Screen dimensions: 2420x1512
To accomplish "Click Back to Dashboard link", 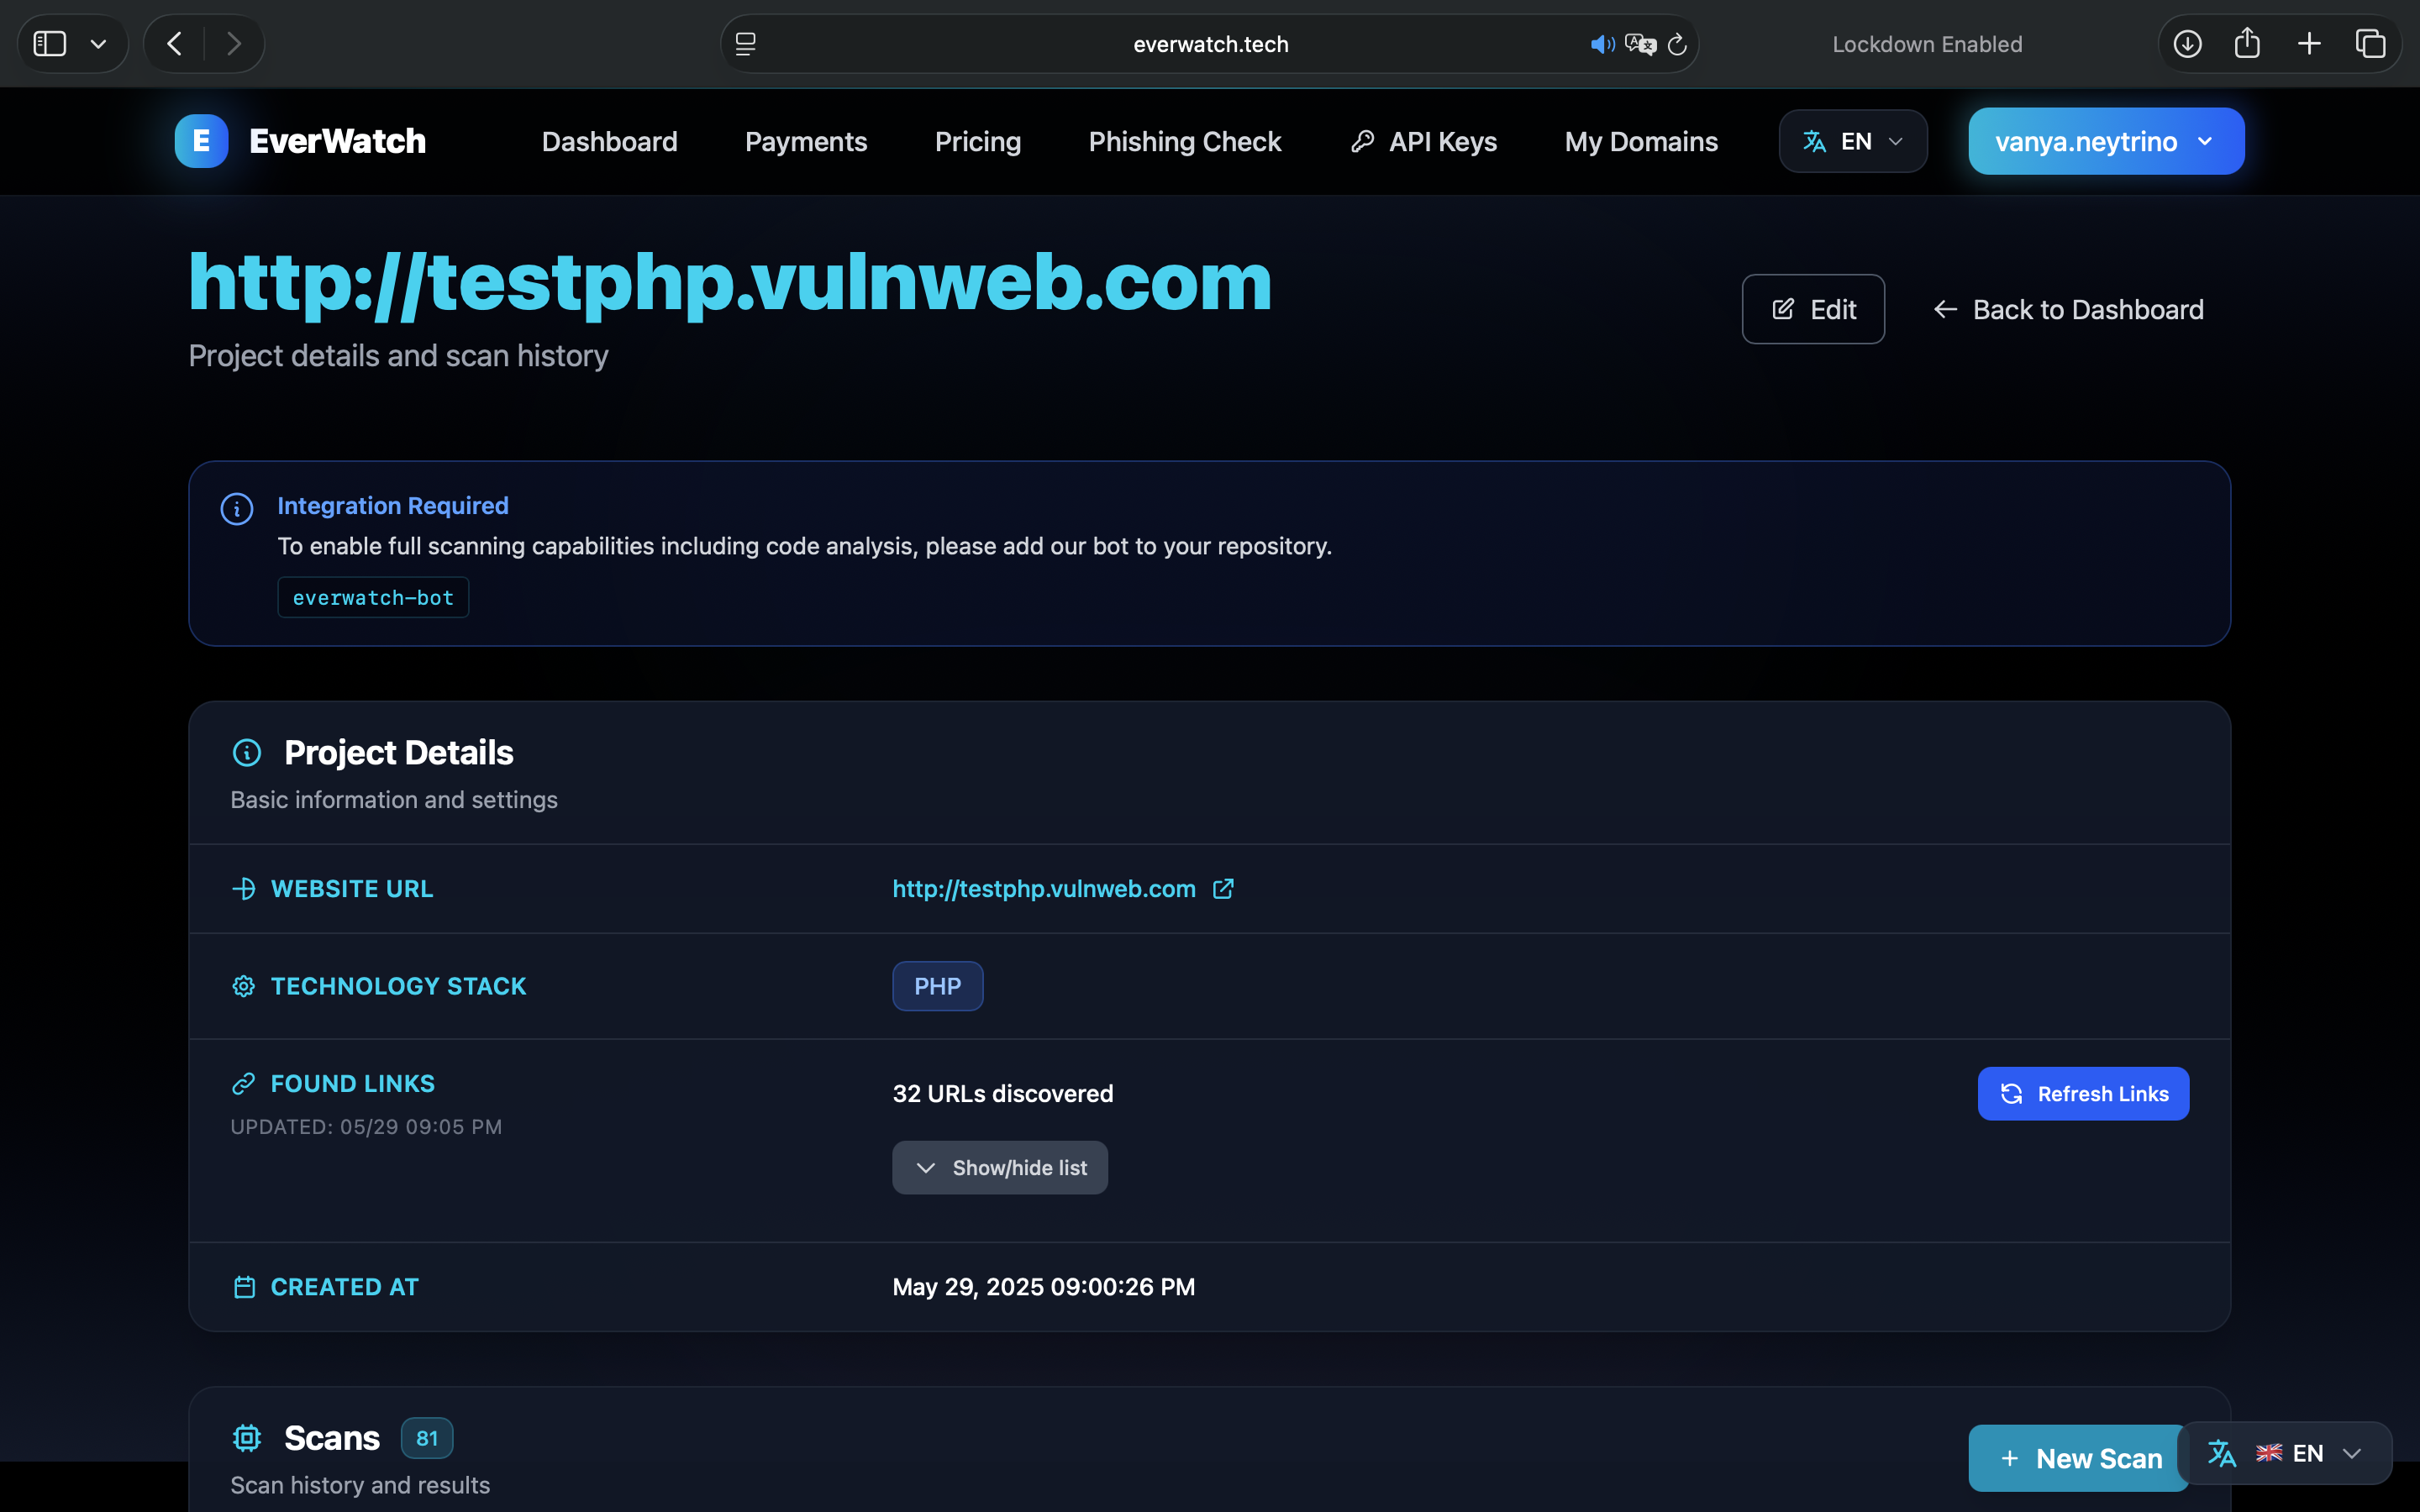I will (2068, 309).
